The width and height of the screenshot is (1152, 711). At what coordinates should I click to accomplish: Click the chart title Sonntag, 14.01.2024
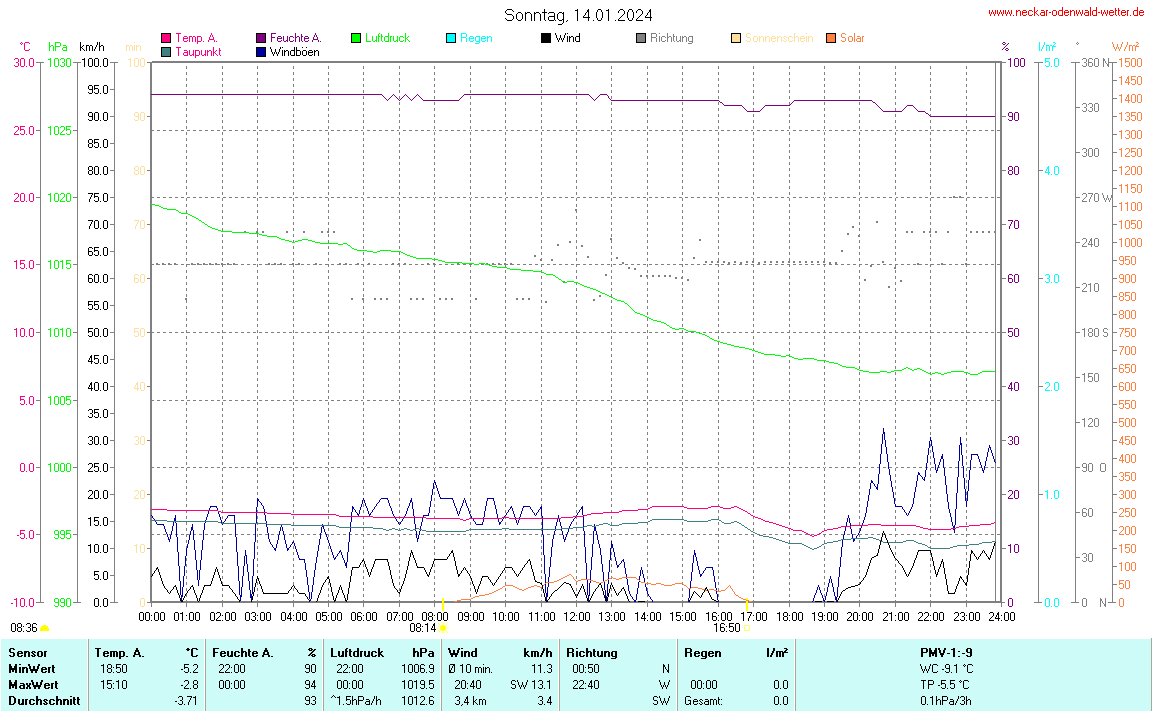(579, 15)
